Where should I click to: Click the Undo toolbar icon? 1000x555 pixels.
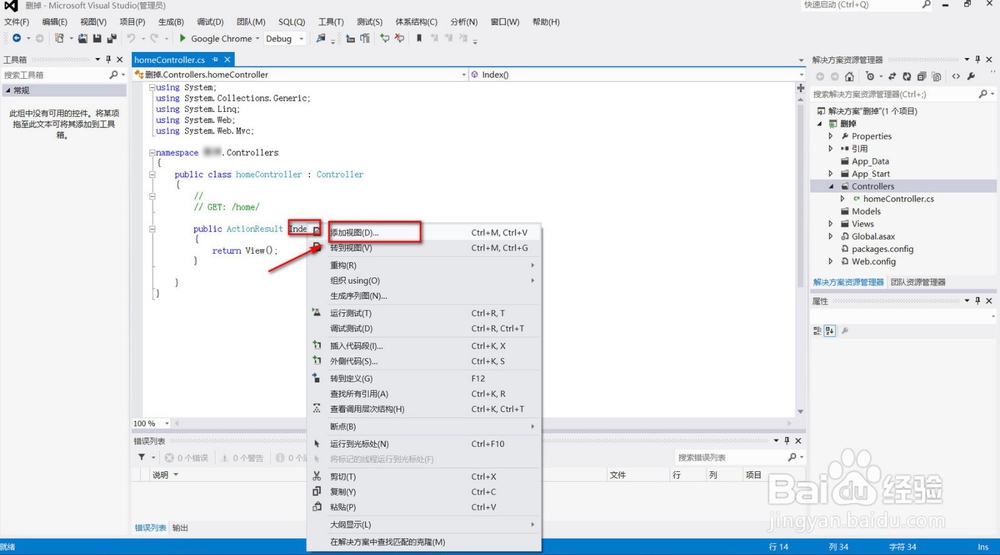pyautogui.click(x=131, y=38)
